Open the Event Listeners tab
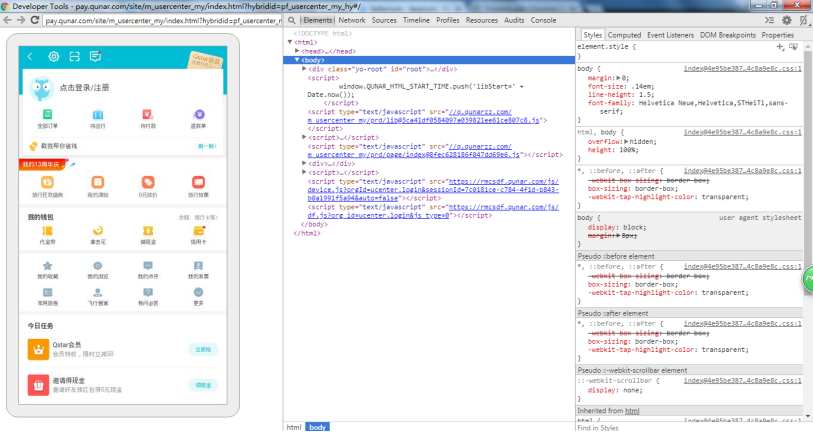 [x=670, y=35]
